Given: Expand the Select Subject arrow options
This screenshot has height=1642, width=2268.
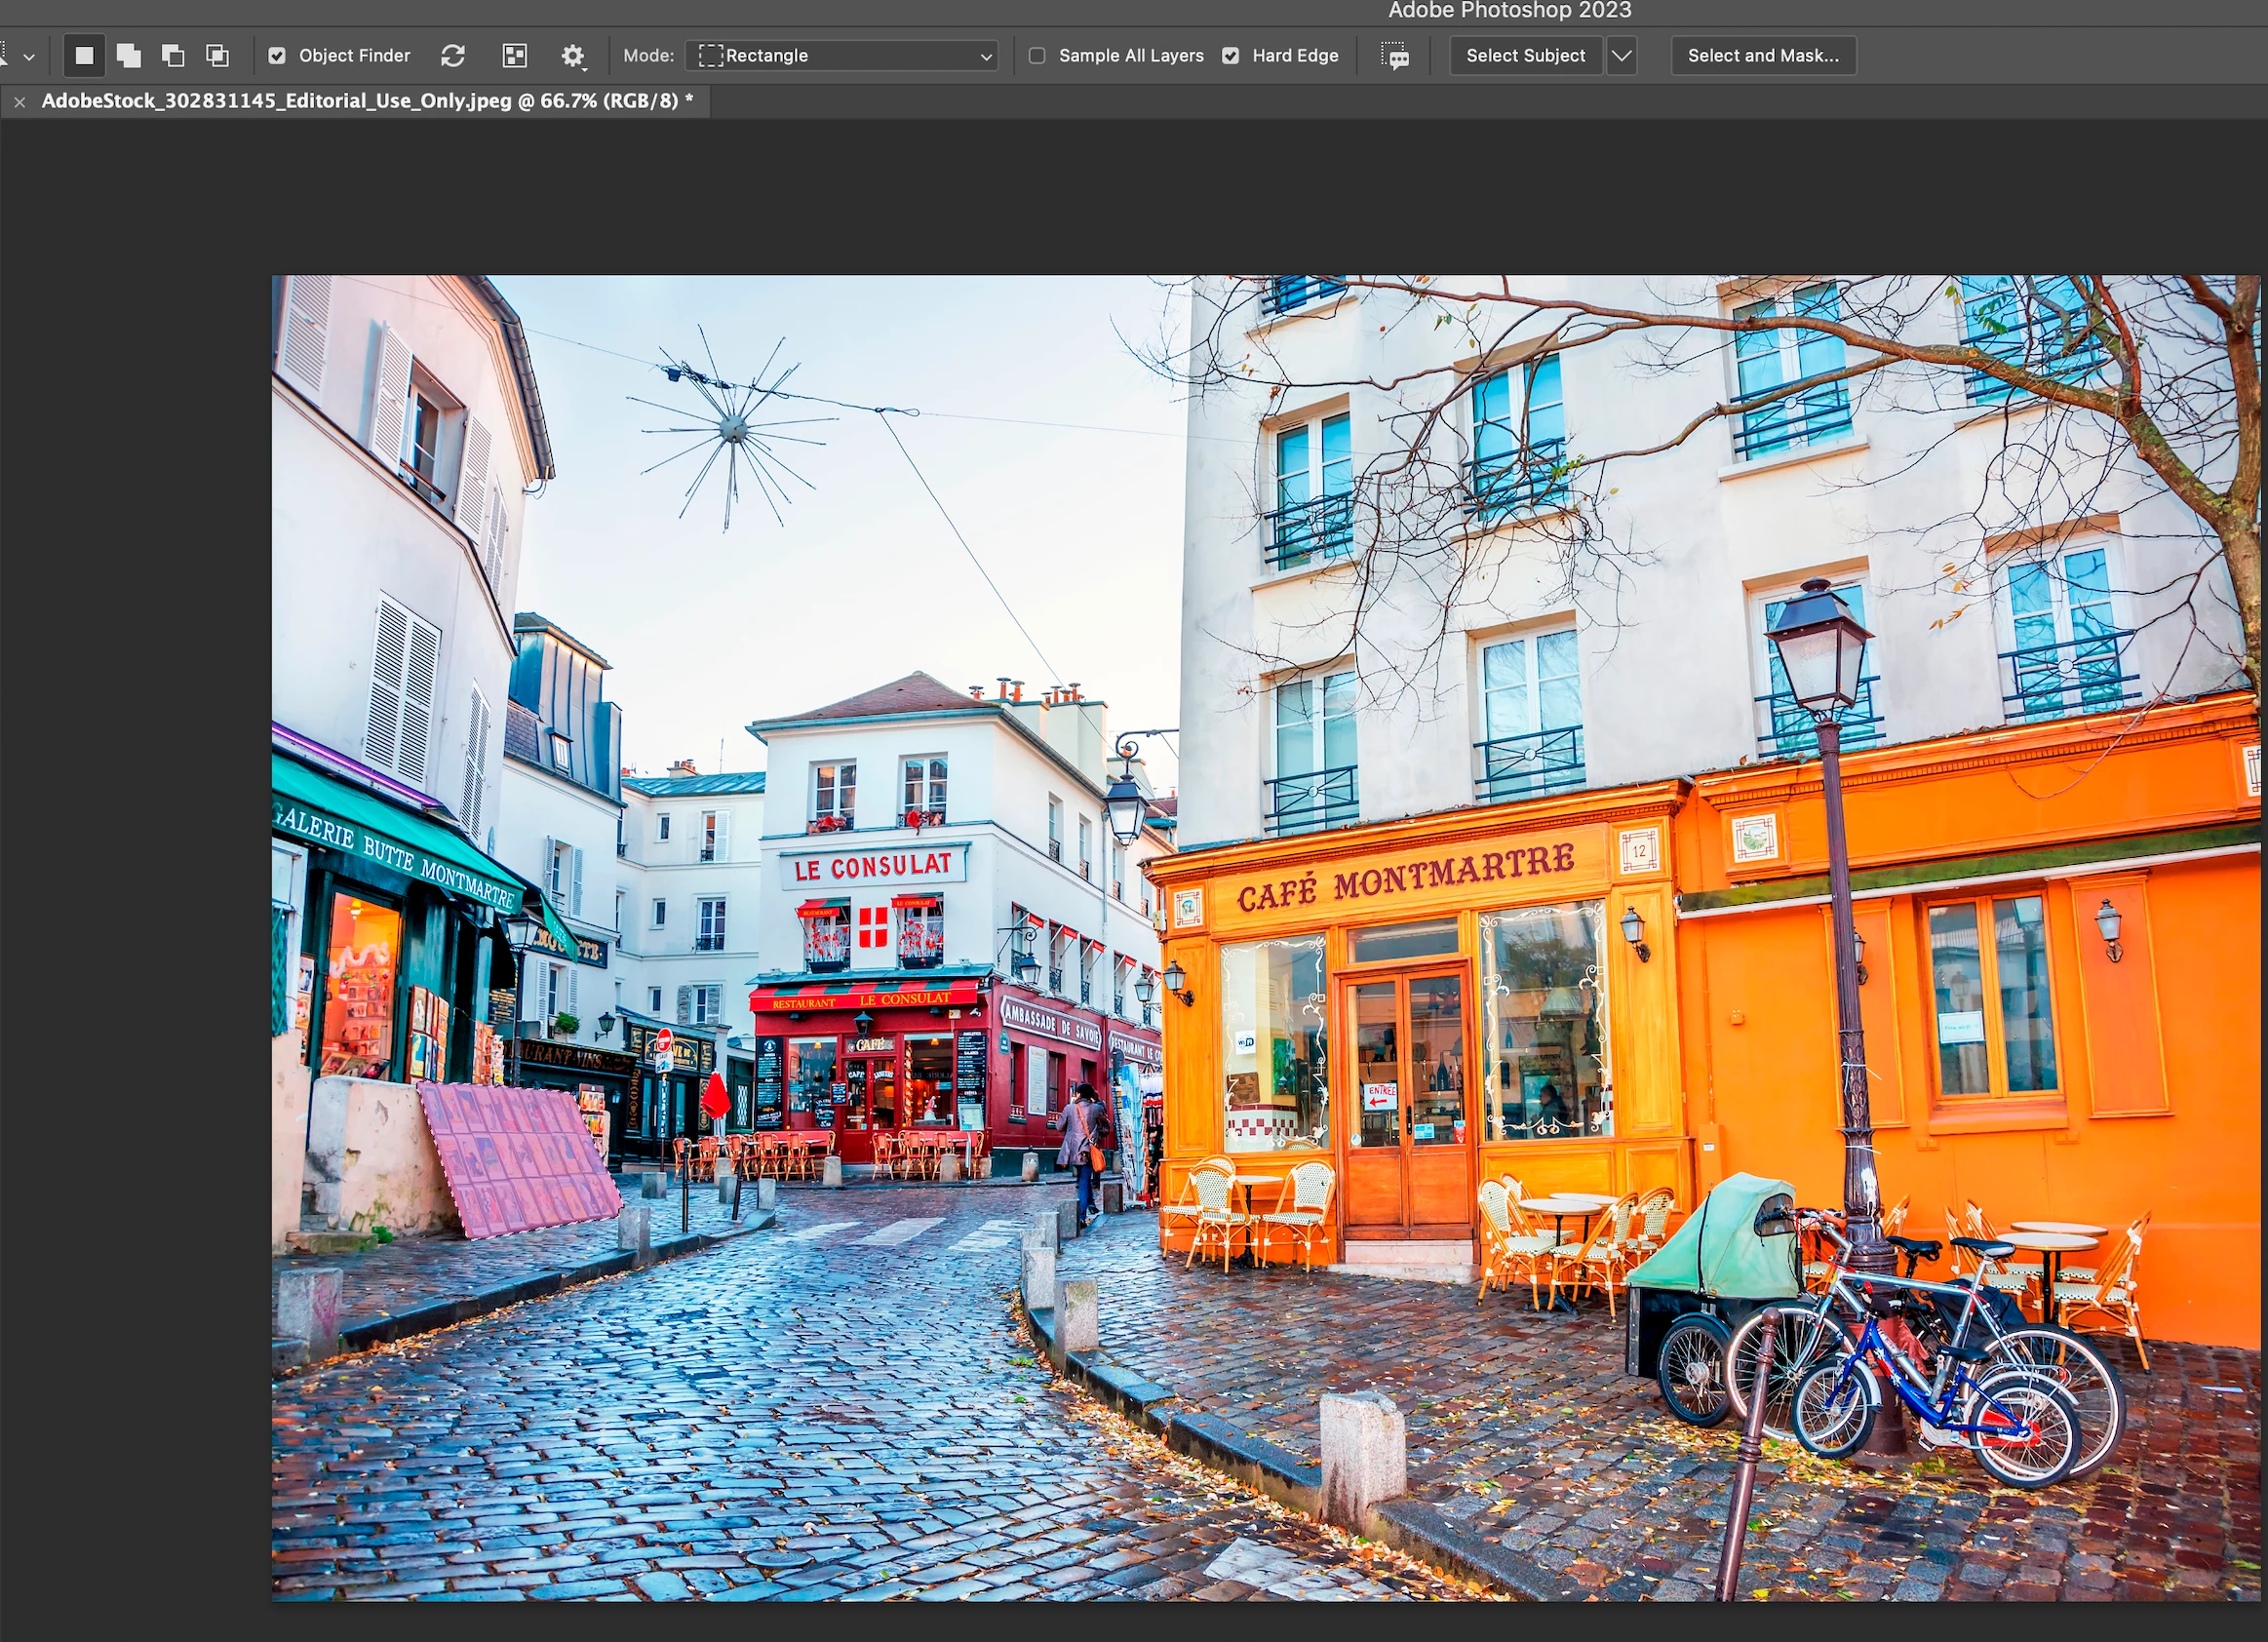Looking at the screenshot, I should click(x=1621, y=56).
